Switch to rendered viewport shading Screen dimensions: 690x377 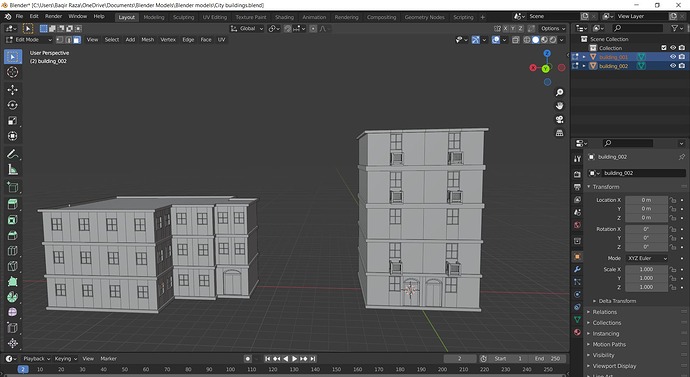[553, 40]
